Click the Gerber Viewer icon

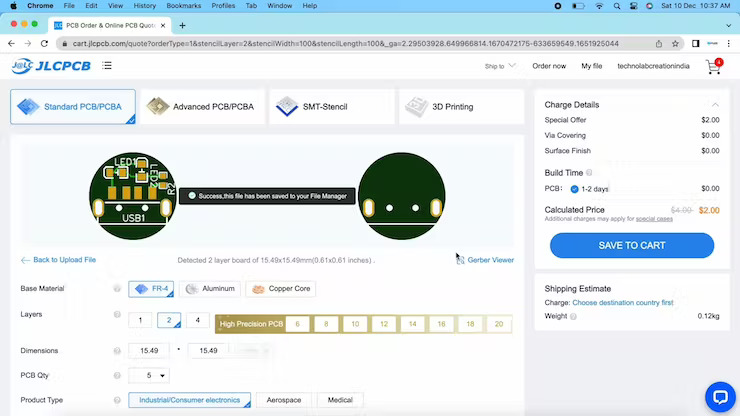tap(460, 260)
